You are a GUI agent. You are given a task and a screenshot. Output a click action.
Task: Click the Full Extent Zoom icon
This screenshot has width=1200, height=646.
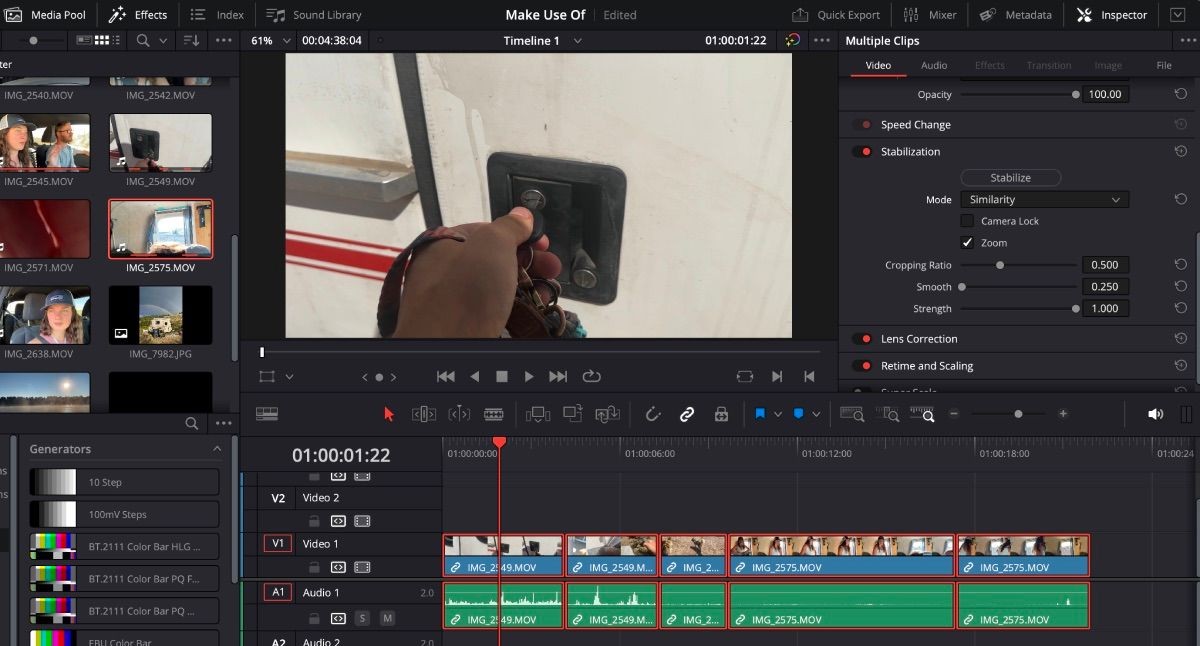coord(852,414)
